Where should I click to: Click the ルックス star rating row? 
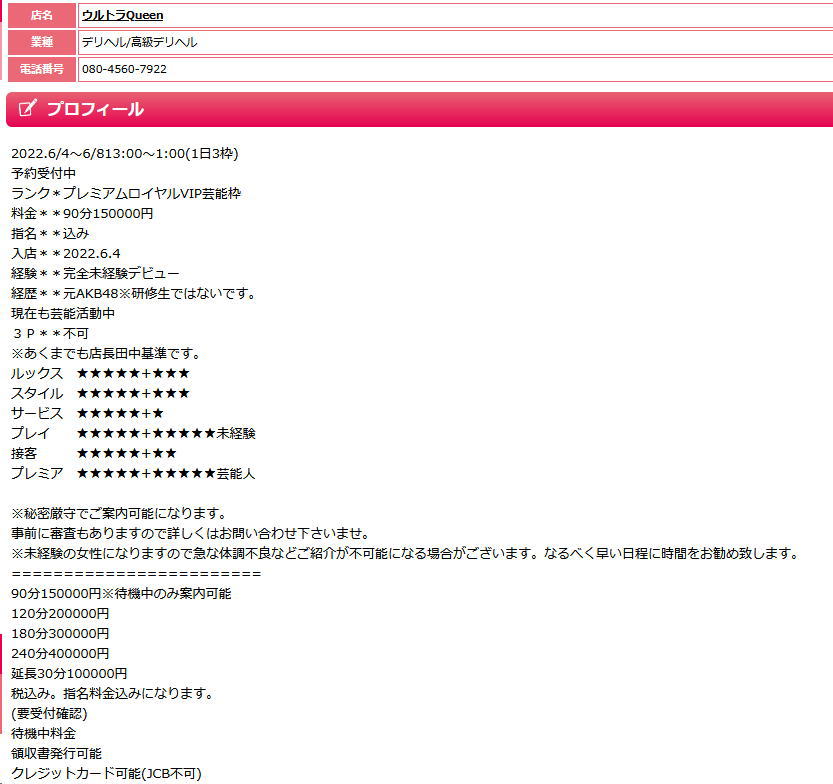point(100,373)
